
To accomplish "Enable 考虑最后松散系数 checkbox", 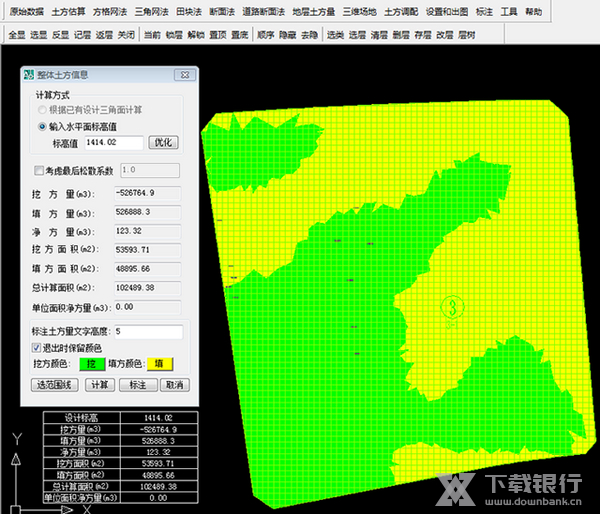I will pos(39,171).
